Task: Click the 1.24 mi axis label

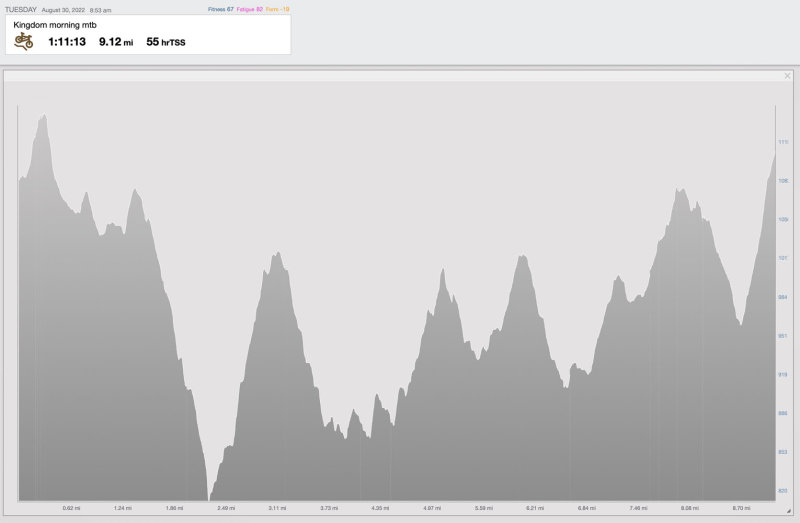Action: pyautogui.click(x=123, y=508)
